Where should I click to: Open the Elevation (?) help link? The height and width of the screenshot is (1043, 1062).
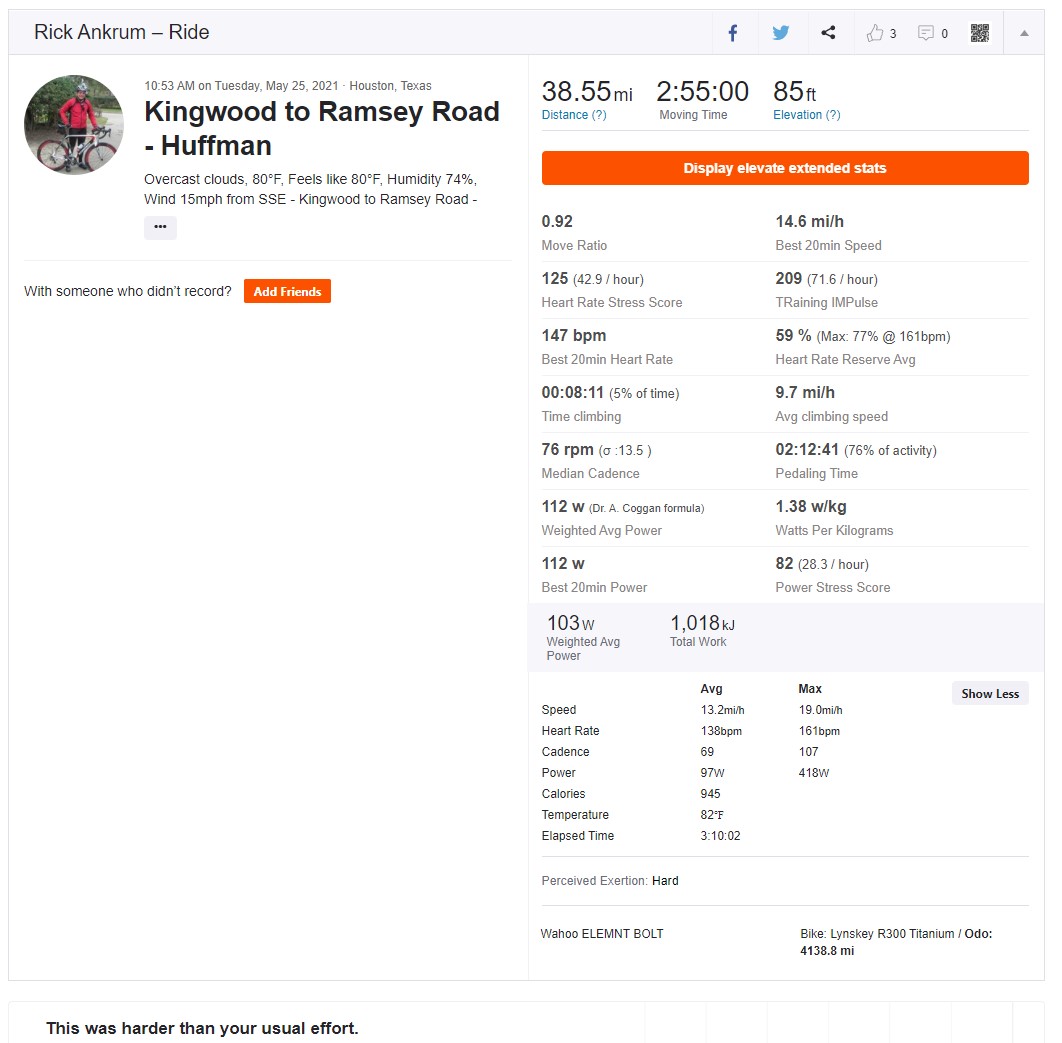coord(807,115)
